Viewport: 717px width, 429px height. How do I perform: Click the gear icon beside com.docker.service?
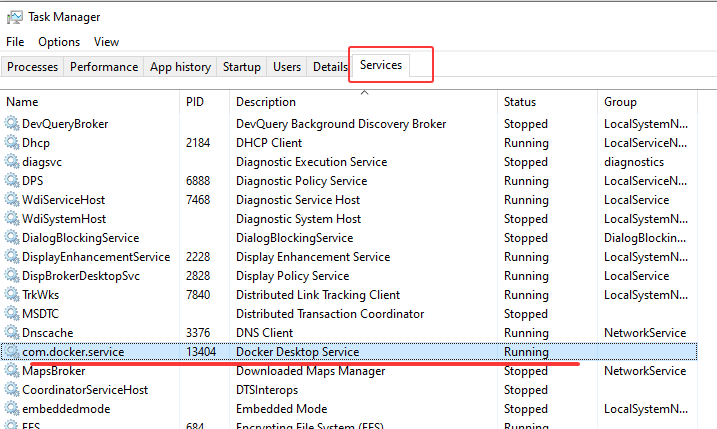[12, 352]
